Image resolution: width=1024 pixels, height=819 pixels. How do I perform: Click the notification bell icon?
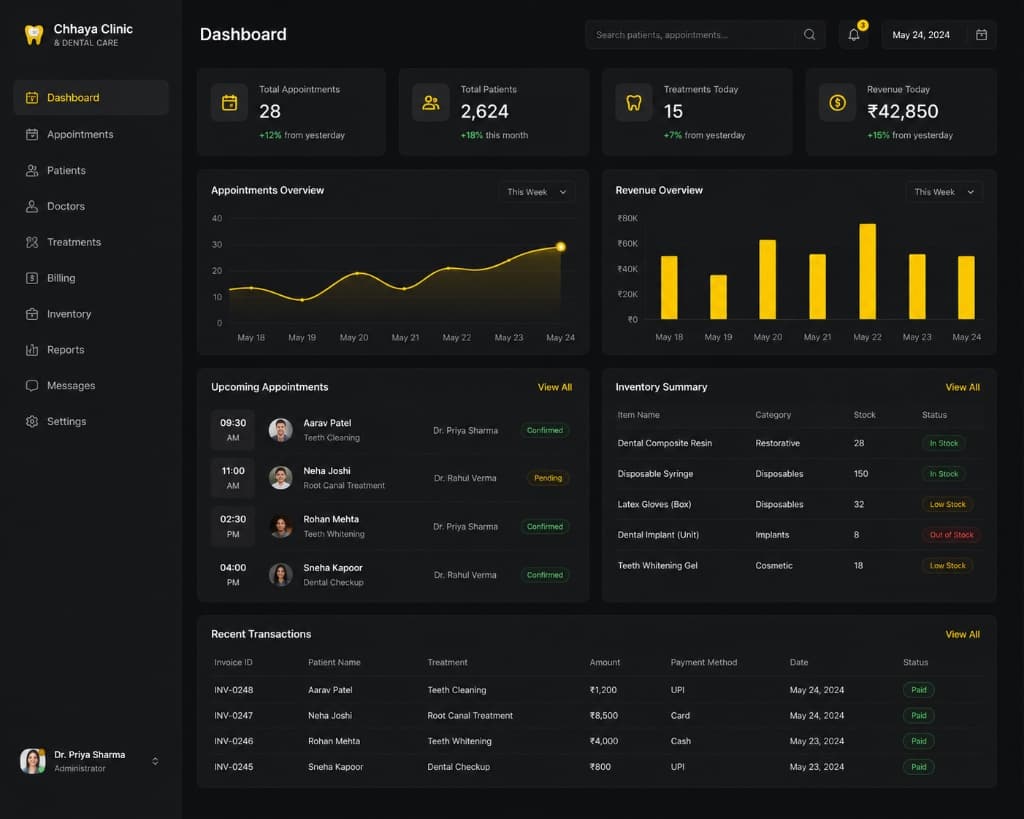854,35
